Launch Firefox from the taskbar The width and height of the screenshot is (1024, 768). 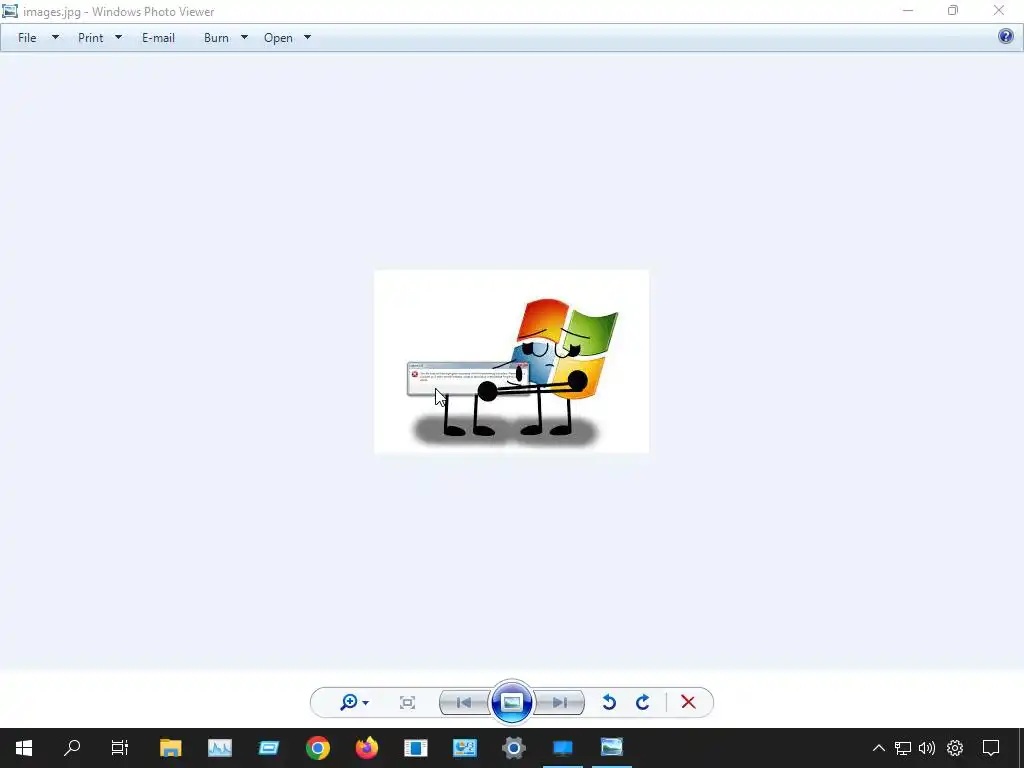[x=366, y=748]
